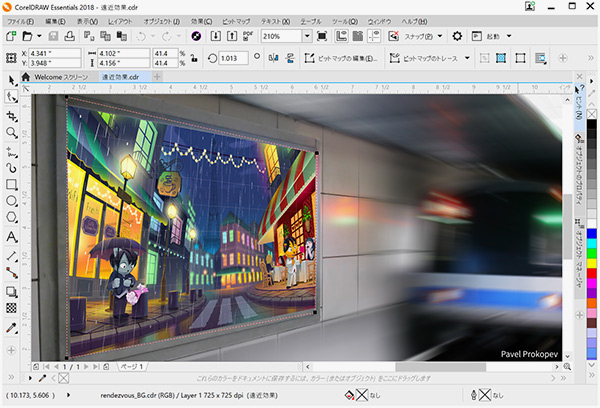
Task: Select the Polygon tool
Action: click(x=11, y=218)
